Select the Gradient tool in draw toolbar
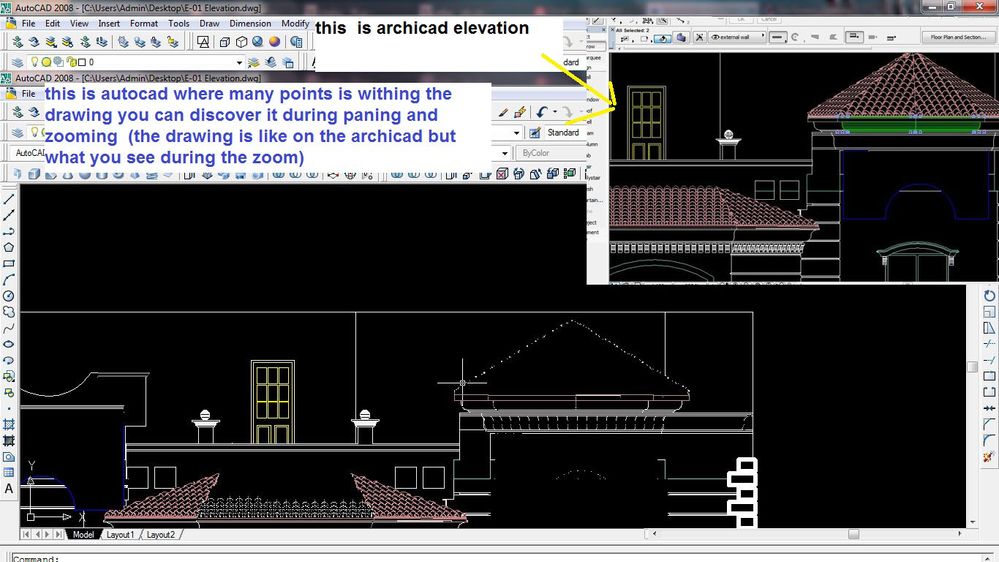The width and height of the screenshot is (999, 562). tap(9, 440)
